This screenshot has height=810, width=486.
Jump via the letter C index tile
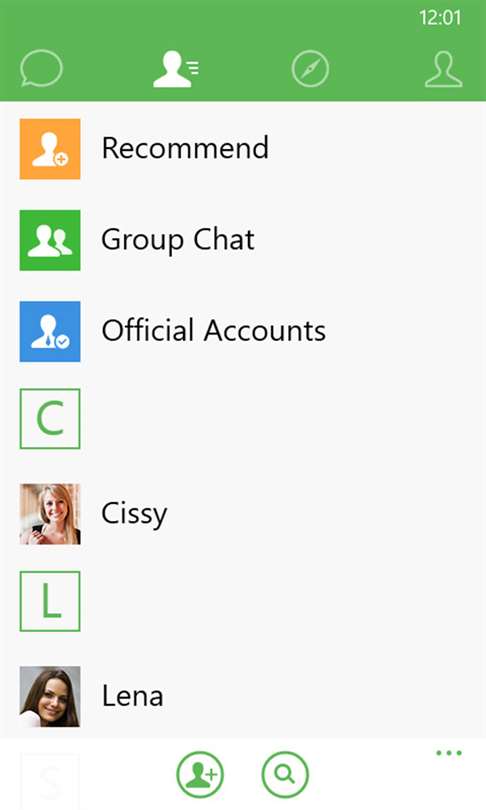50,419
